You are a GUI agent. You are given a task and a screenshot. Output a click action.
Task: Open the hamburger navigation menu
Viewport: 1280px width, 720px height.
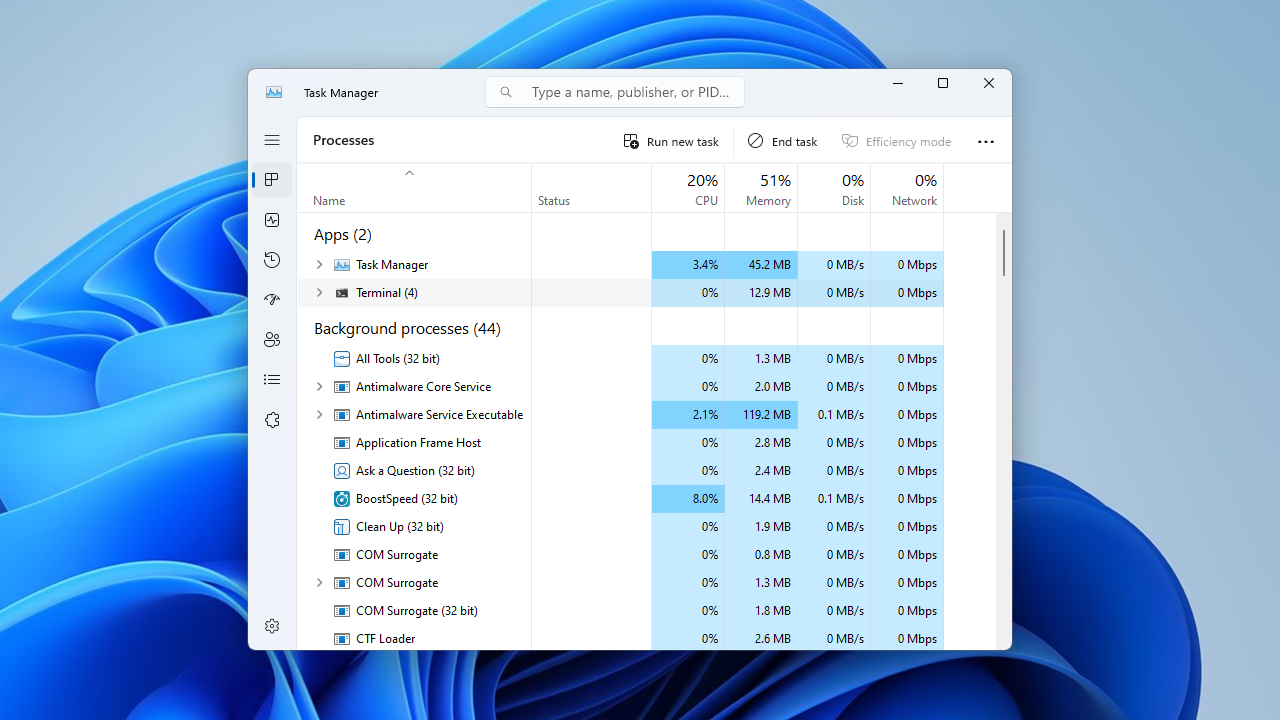272,141
